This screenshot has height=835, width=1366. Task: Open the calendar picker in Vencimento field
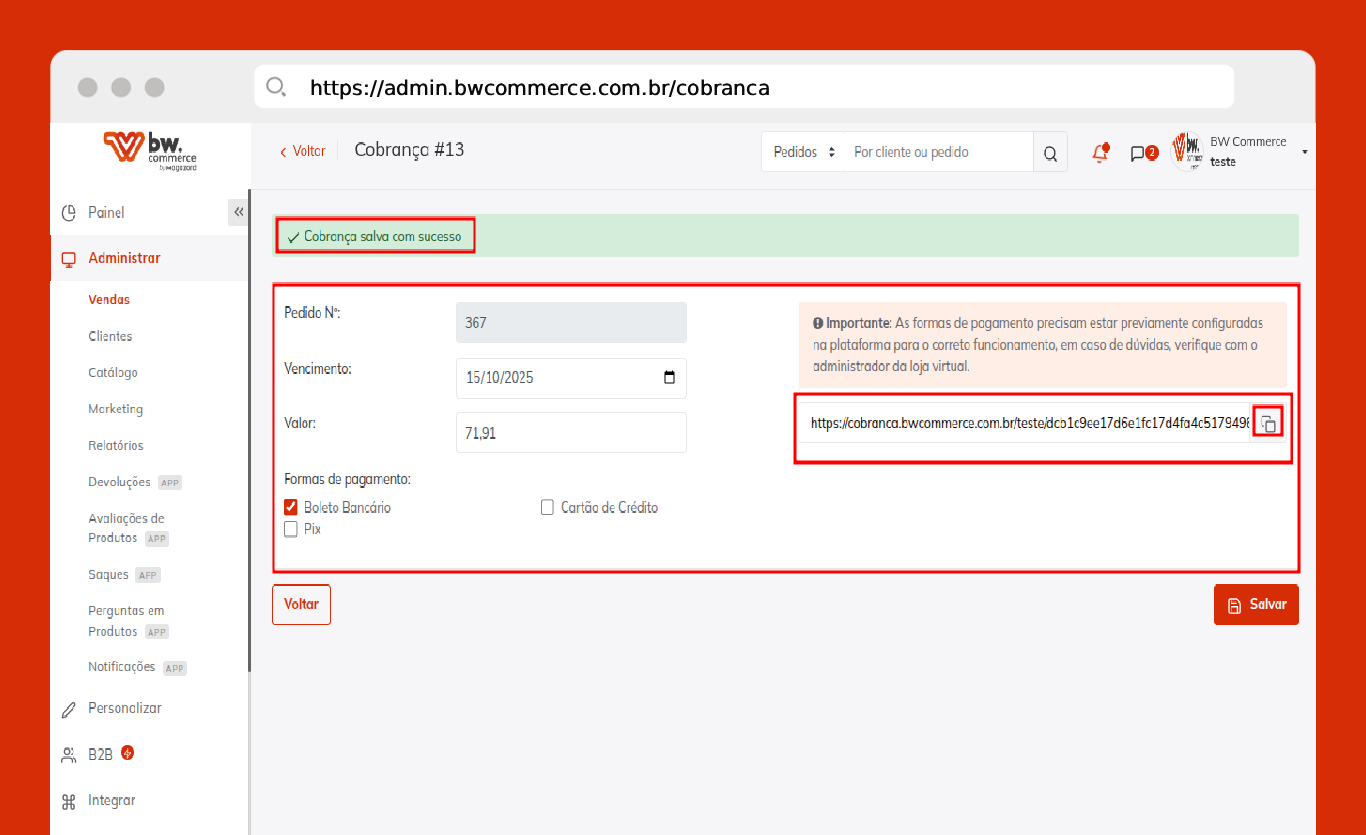[x=669, y=378]
